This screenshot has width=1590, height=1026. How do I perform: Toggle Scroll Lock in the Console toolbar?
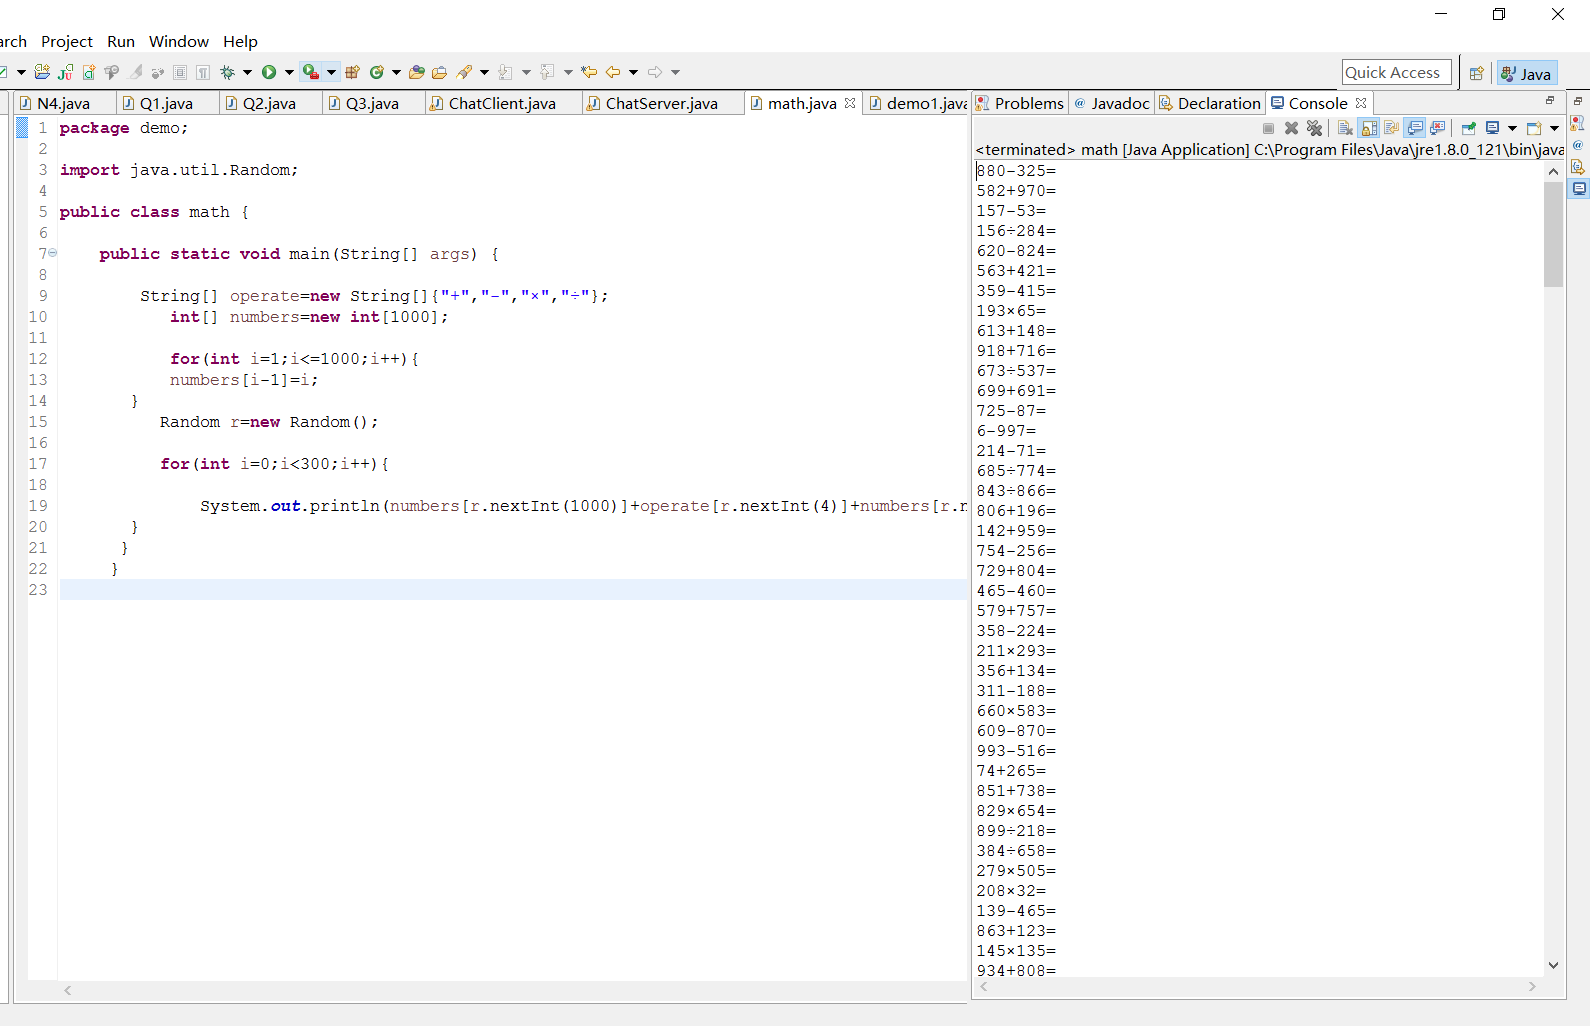click(1369, 128)
